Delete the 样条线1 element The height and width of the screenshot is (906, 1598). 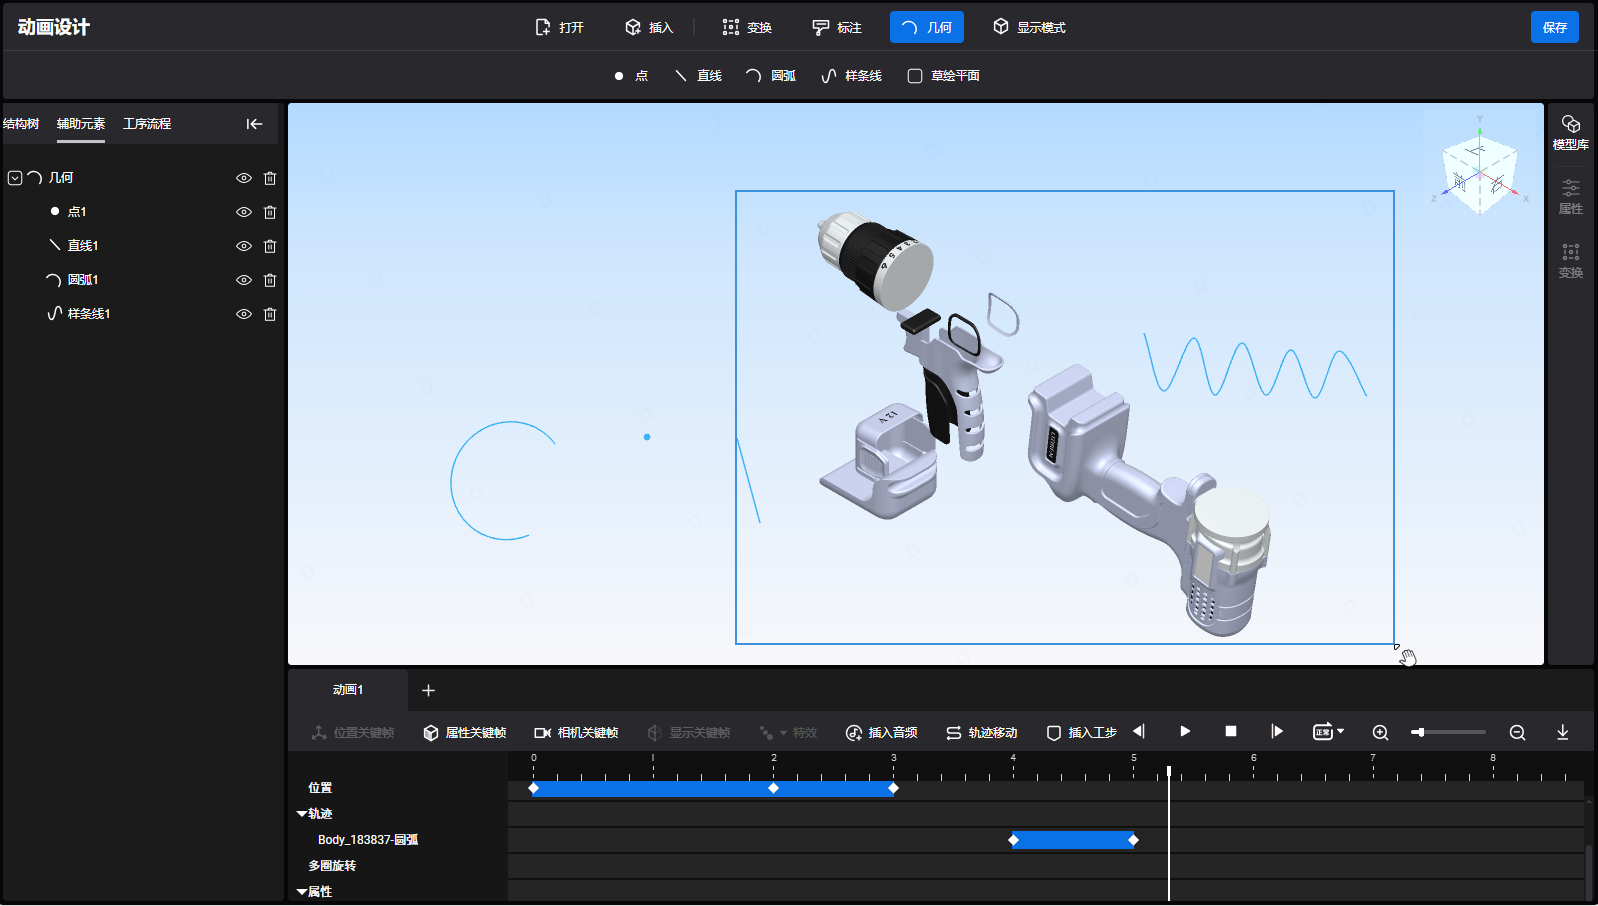pos(270,314)
